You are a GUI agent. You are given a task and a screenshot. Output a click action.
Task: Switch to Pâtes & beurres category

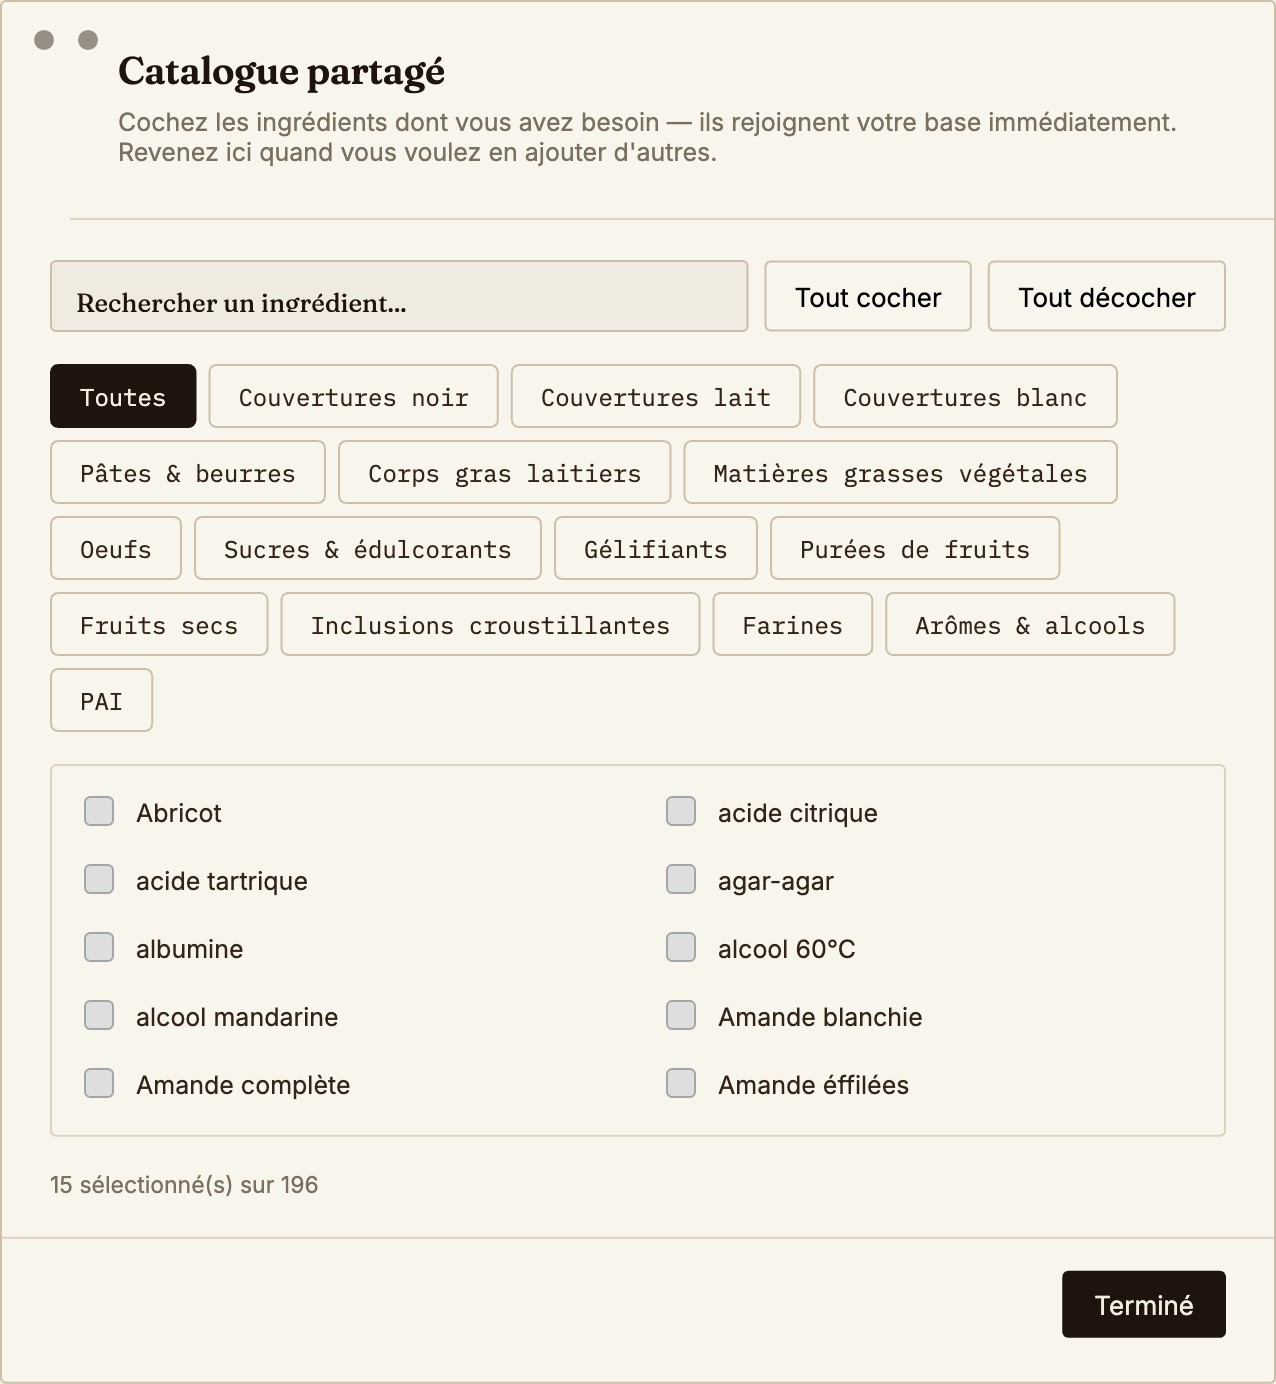[188, 472]
